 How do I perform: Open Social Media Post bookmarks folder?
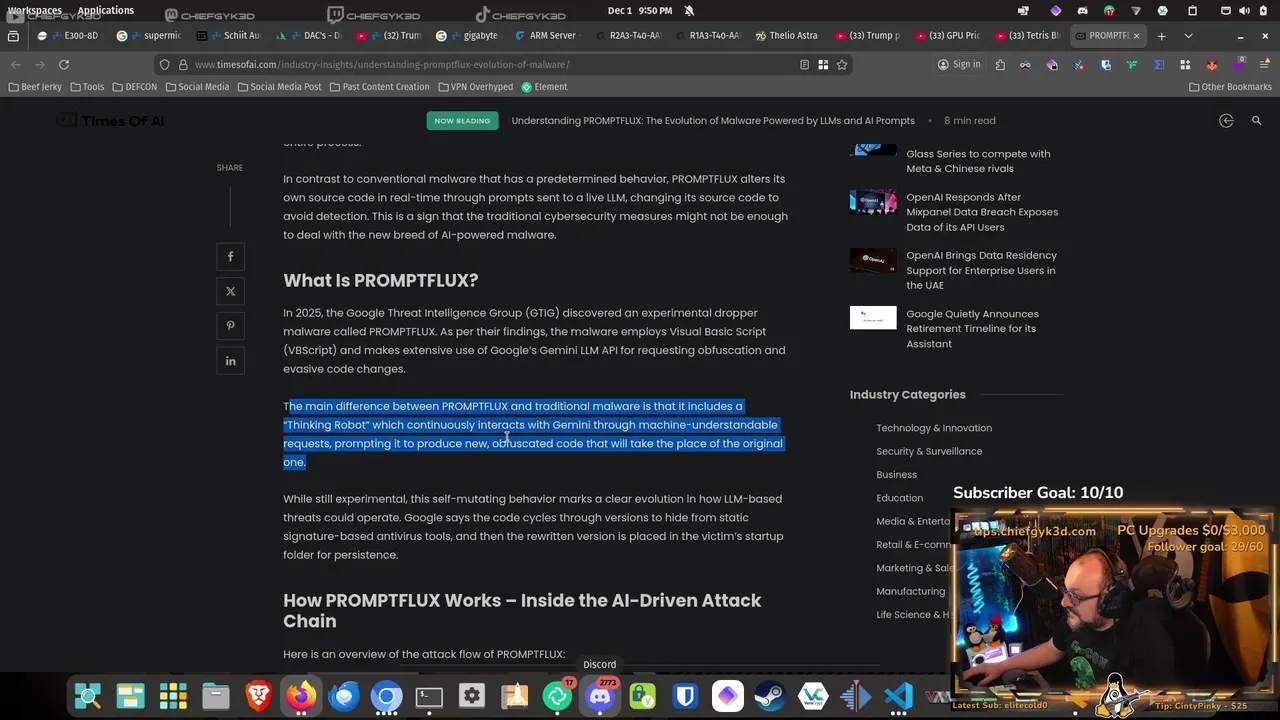(280, 87)
